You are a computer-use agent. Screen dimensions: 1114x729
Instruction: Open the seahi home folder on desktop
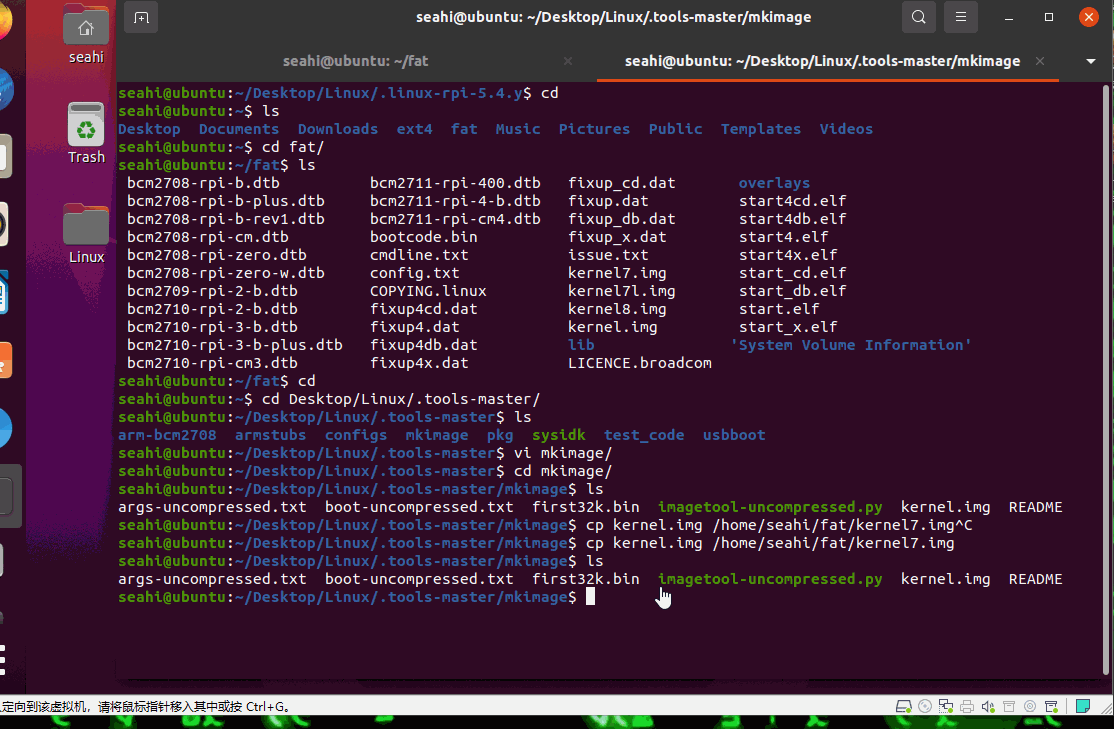[86, 33]
